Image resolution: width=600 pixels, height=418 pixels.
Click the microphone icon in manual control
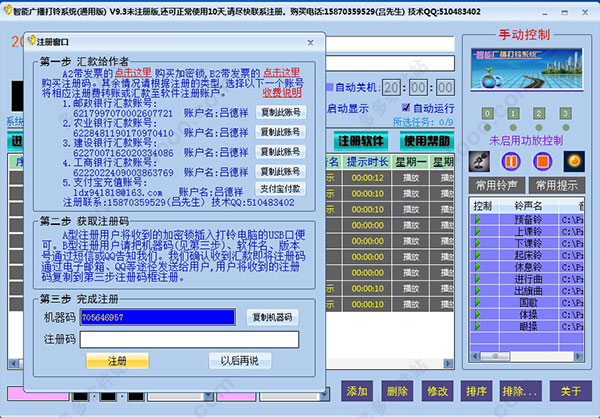(x=479, y=161)
